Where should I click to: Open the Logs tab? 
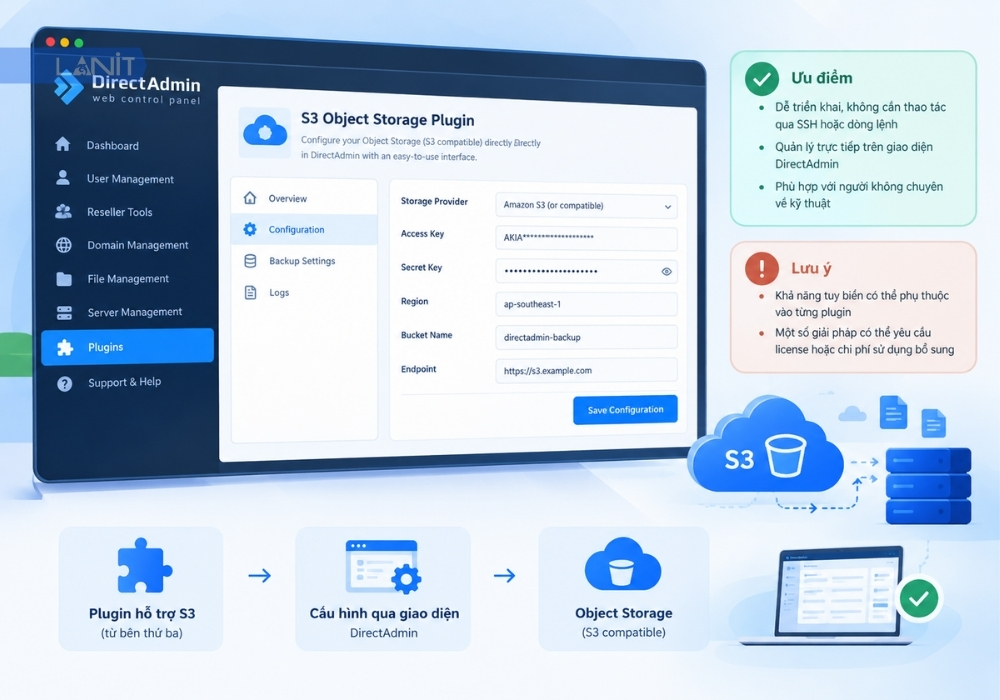304,293
